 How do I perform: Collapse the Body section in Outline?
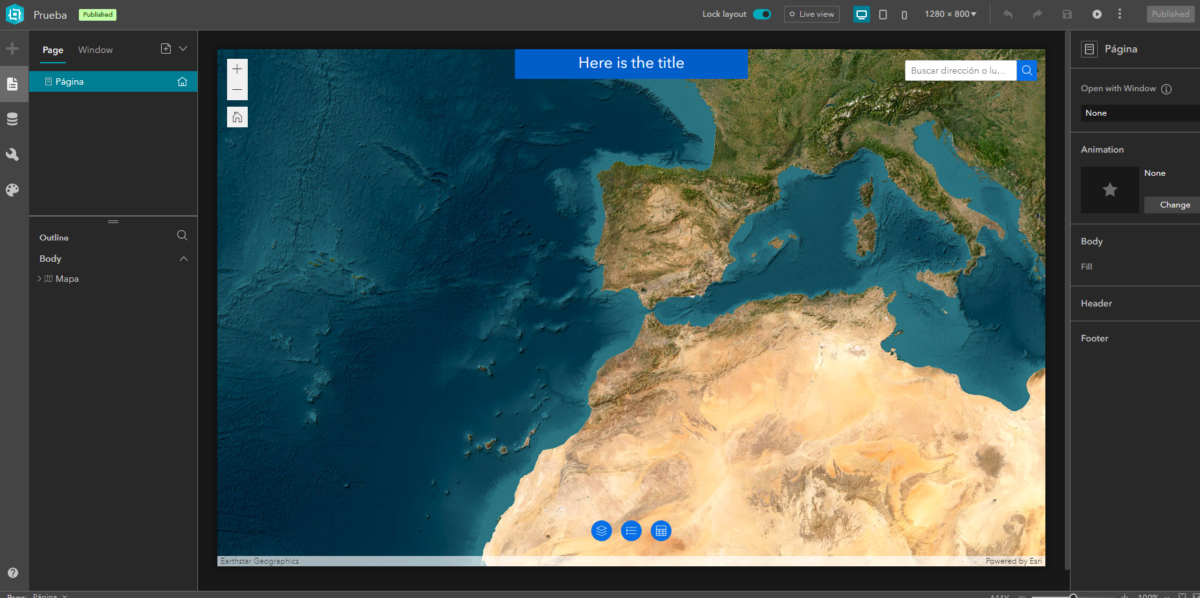[x=183, y=258]
